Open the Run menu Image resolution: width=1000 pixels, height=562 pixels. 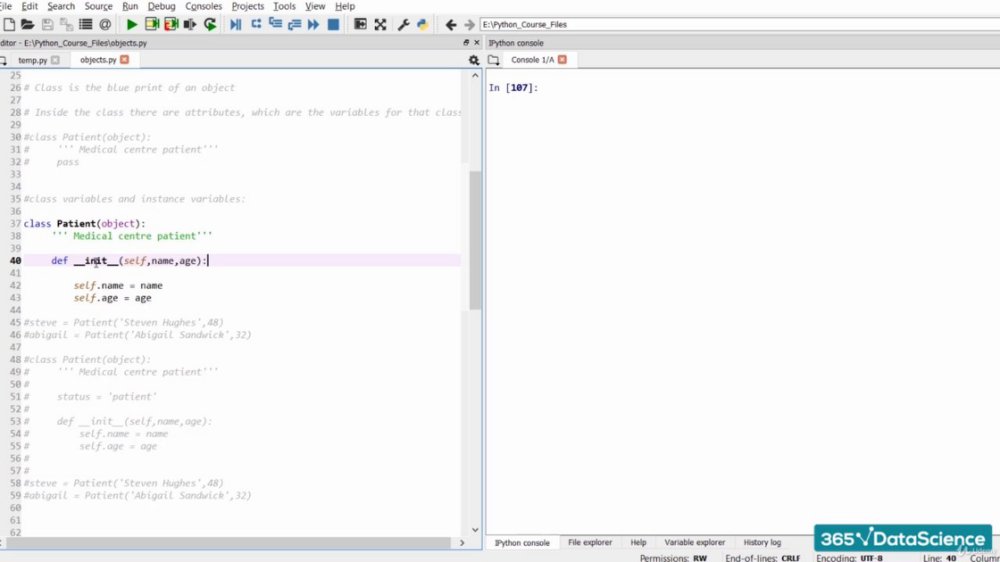point(130,6)
